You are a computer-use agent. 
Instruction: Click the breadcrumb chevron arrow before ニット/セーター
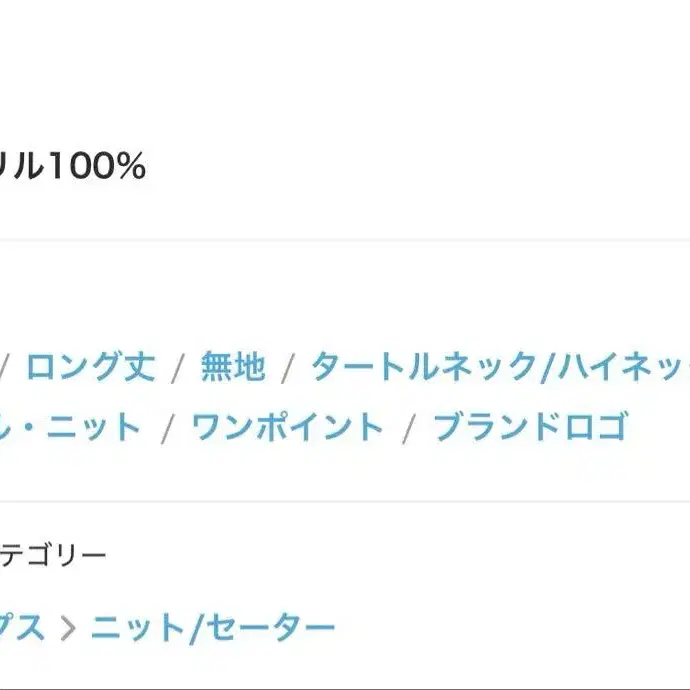pyautogui.click(x=68, y=628)
